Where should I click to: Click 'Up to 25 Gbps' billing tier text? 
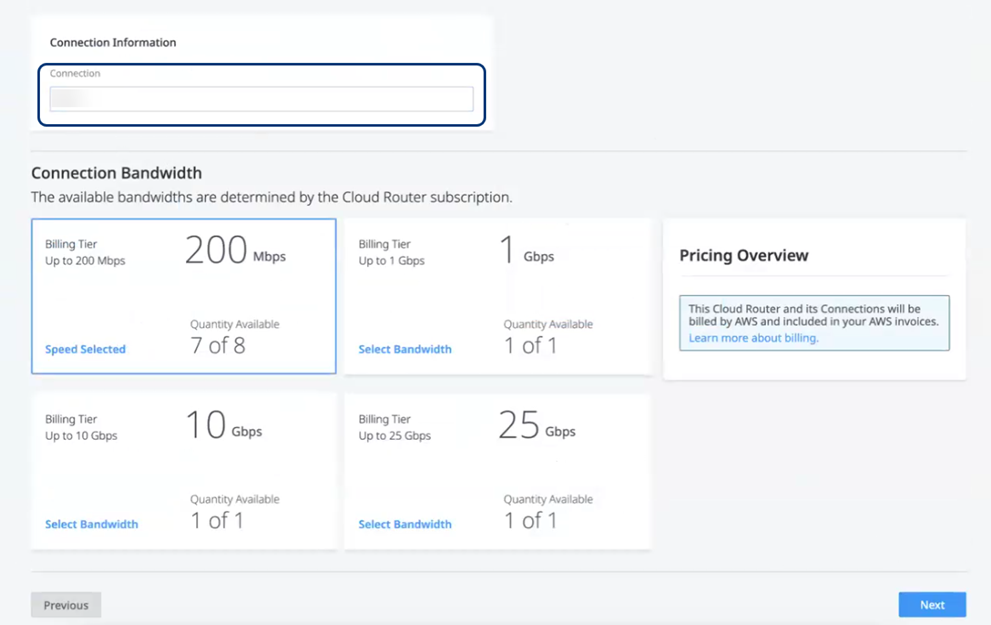click(x=394, y=435)
